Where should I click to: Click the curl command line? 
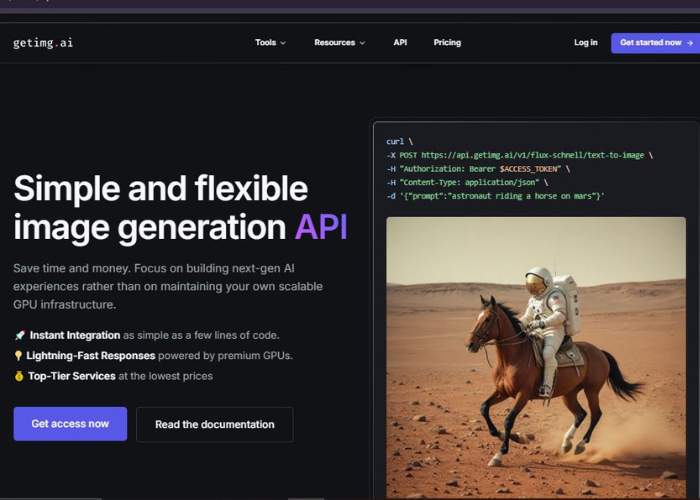(400, 141)
